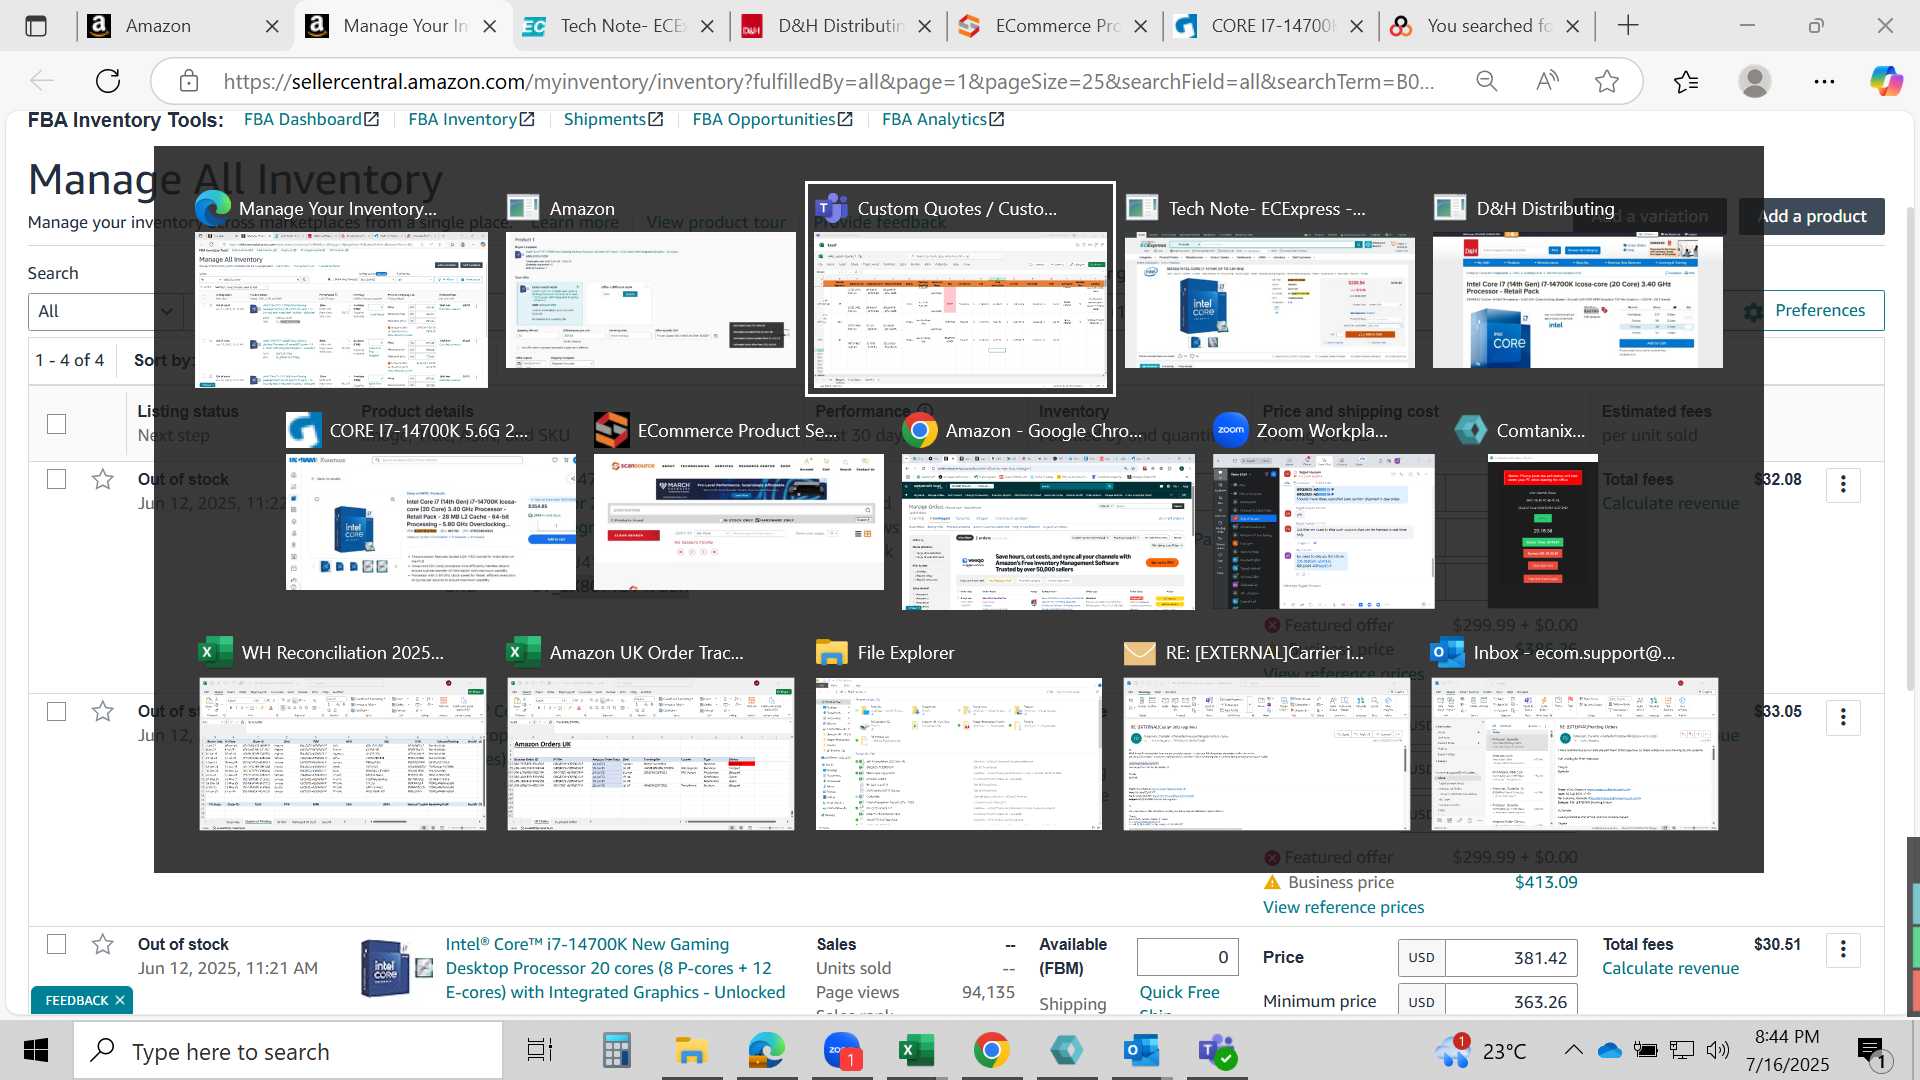Image resolution: width=1920 pixels, height=1080 pixels.
Task: Open Edge tab actions menu icon
Action: (36, 26)
